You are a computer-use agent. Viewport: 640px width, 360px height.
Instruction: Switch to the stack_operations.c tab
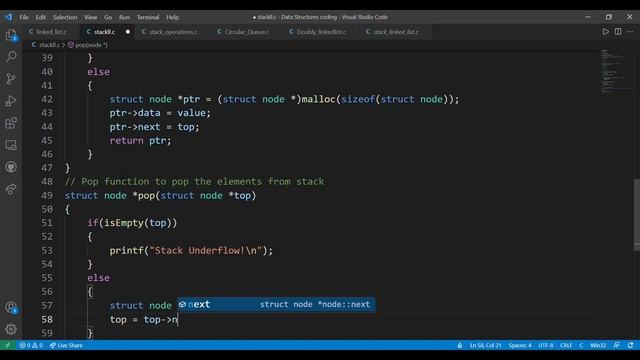point(173,32)
